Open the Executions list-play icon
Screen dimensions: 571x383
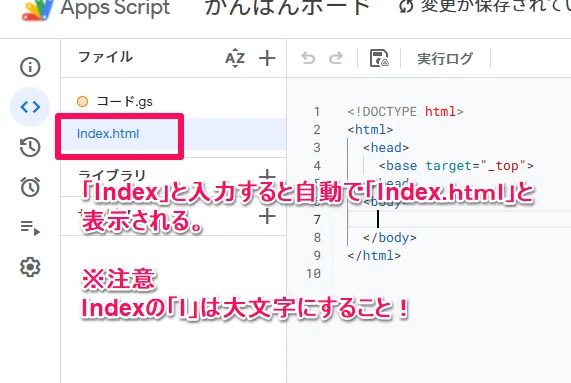coord(30,227)
